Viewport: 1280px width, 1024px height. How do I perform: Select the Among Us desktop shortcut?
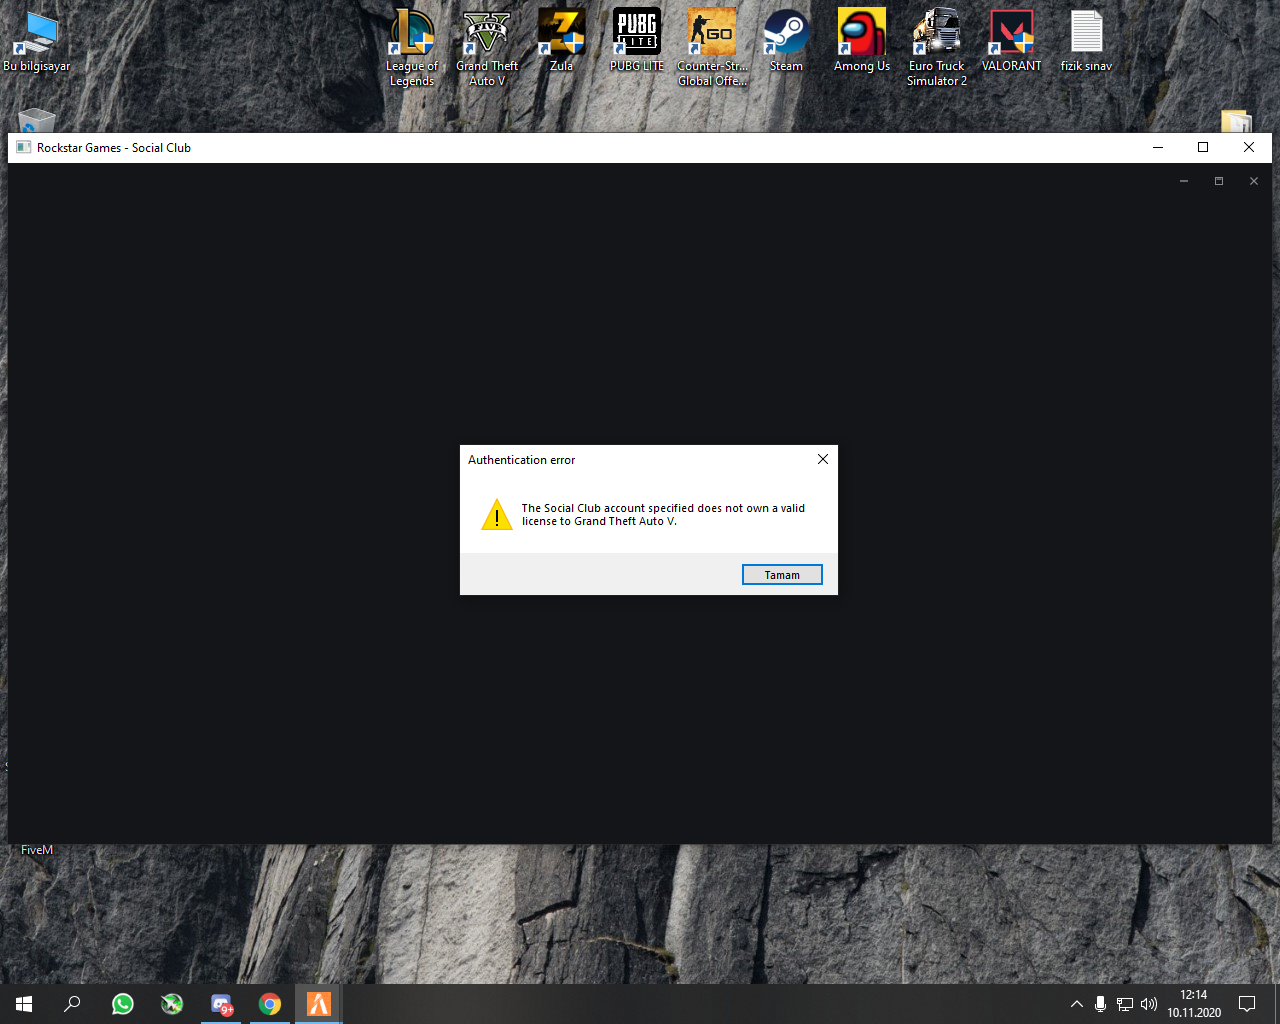[x=862, y=40]
